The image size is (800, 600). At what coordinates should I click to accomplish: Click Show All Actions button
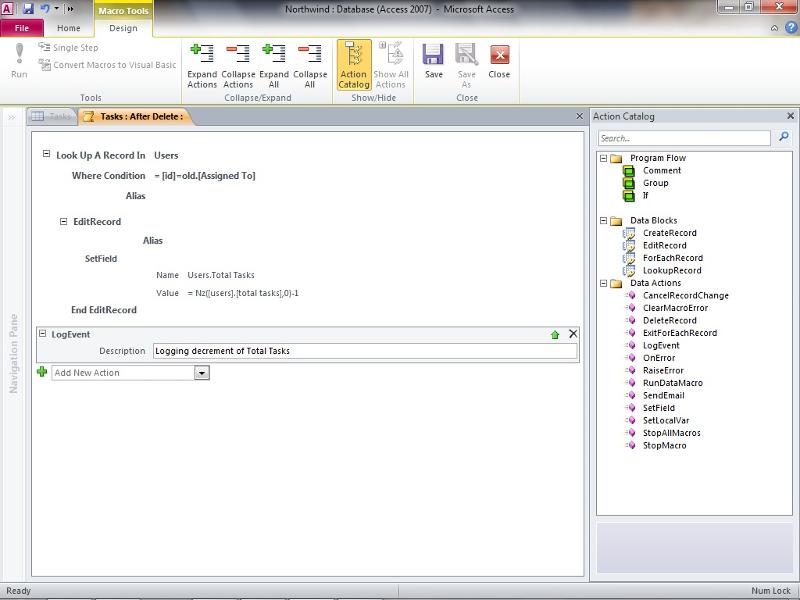tap(391, 65)
